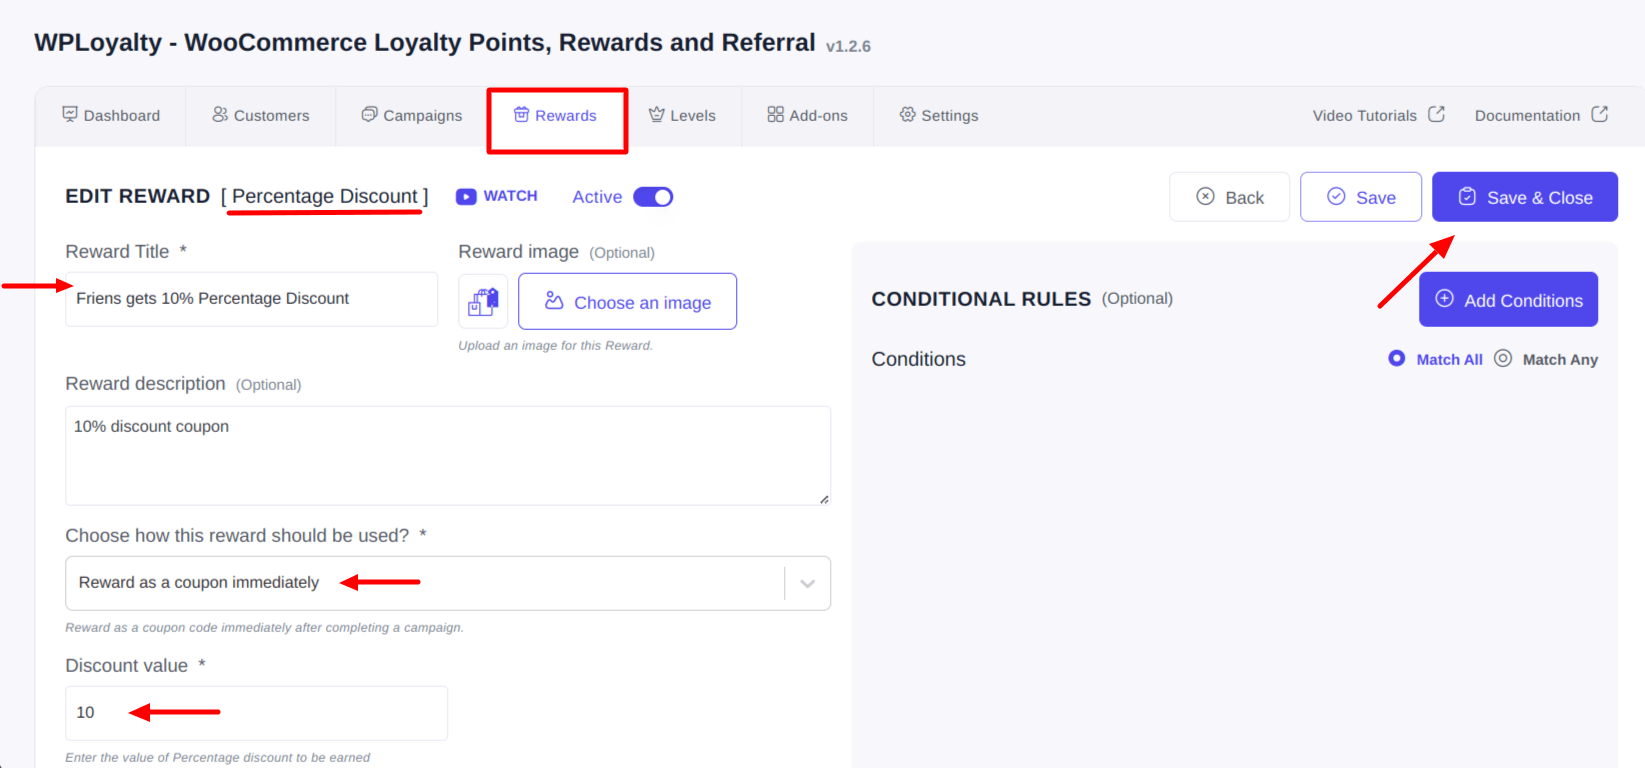Click the Customers people icon
The height and width of the screenshot is (768, 1645).
220,114
